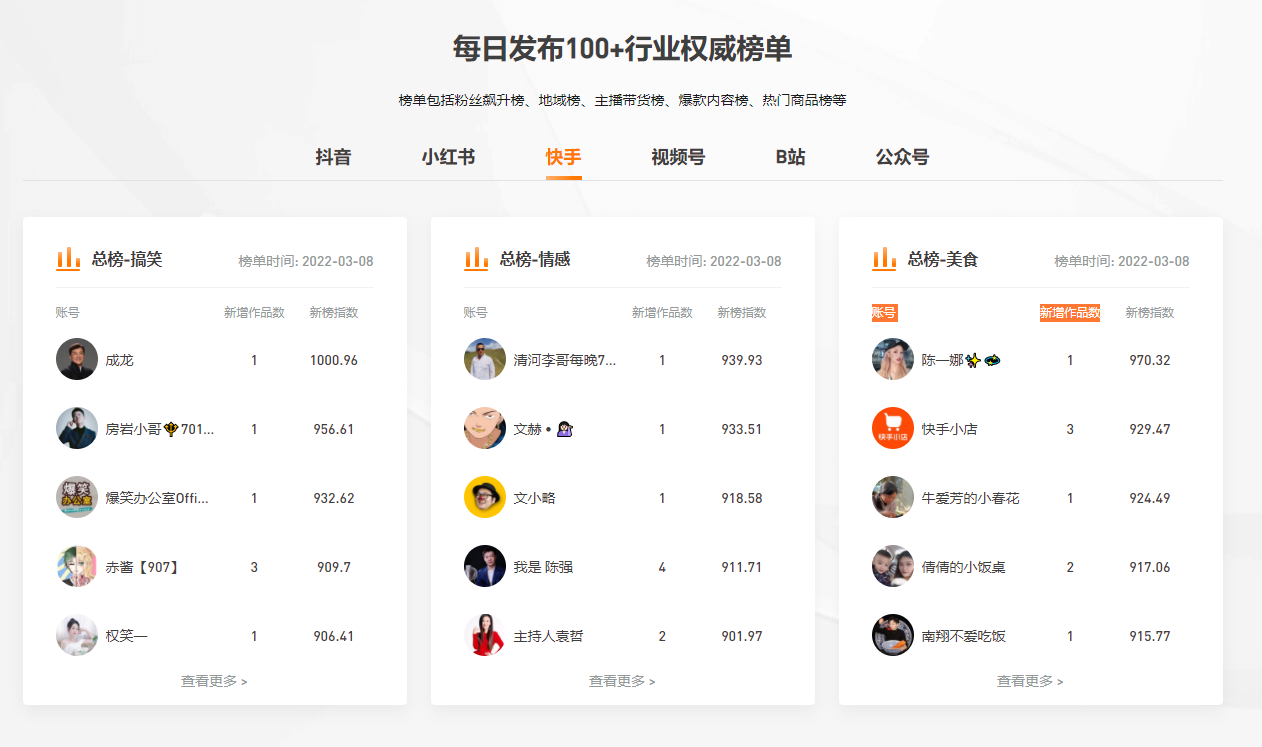Click account name 陈一娜

tap(962, 360)
